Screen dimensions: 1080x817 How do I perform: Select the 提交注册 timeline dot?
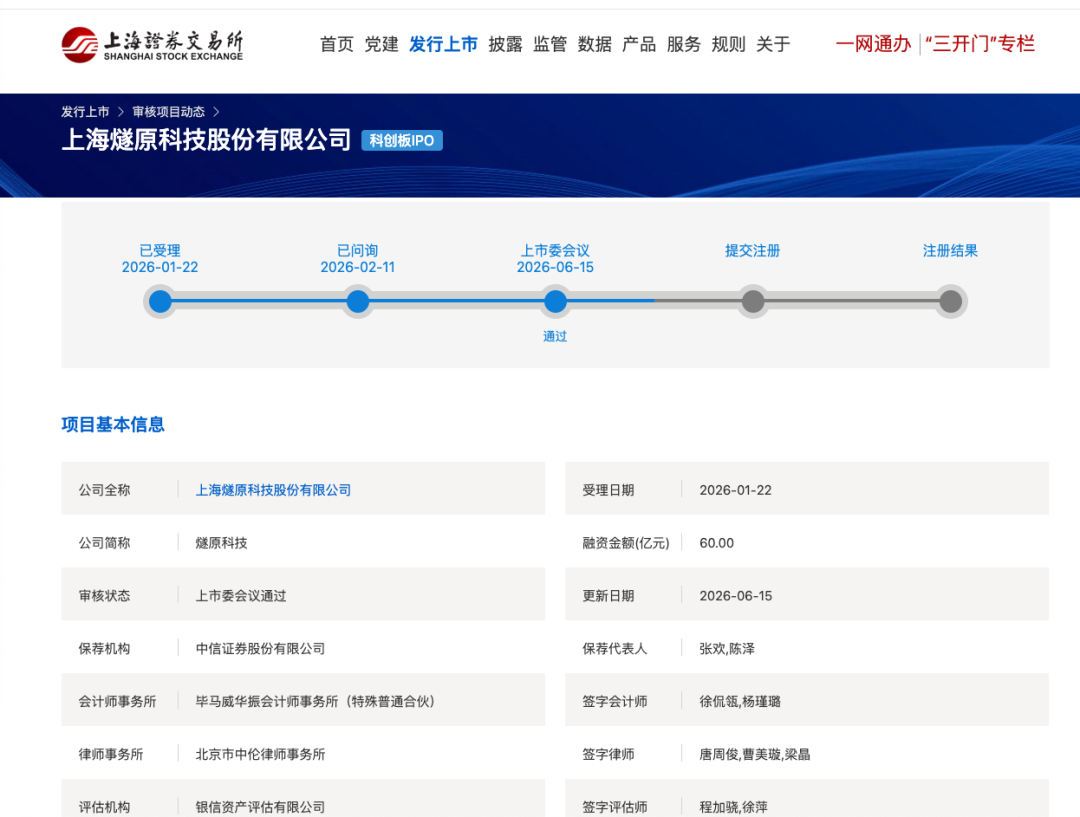pyautogui.click(x=753, y=302)
